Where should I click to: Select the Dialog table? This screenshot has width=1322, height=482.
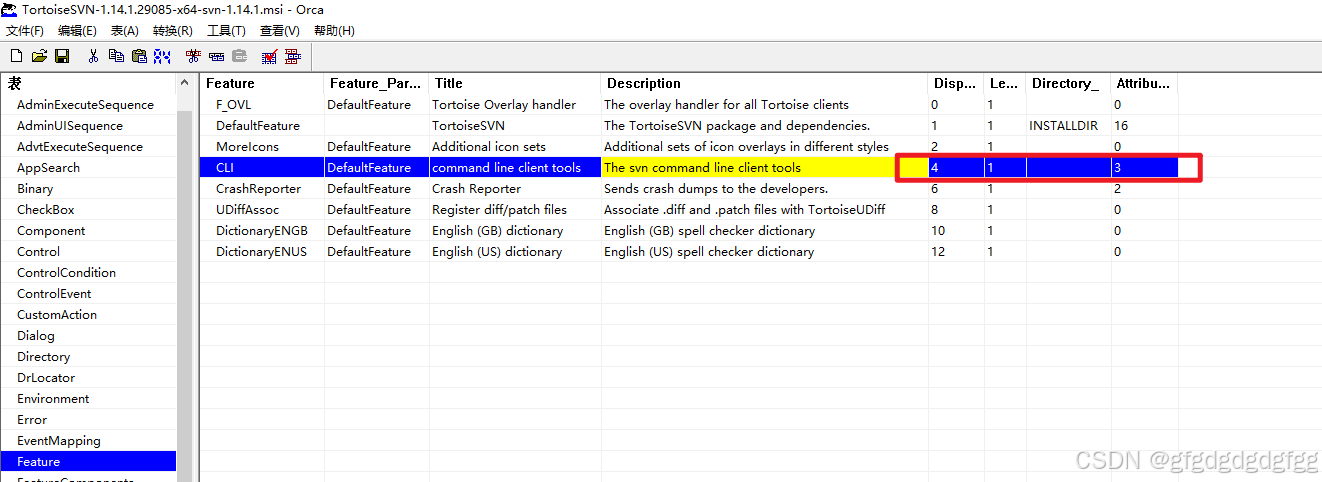[x=36, y=336]
